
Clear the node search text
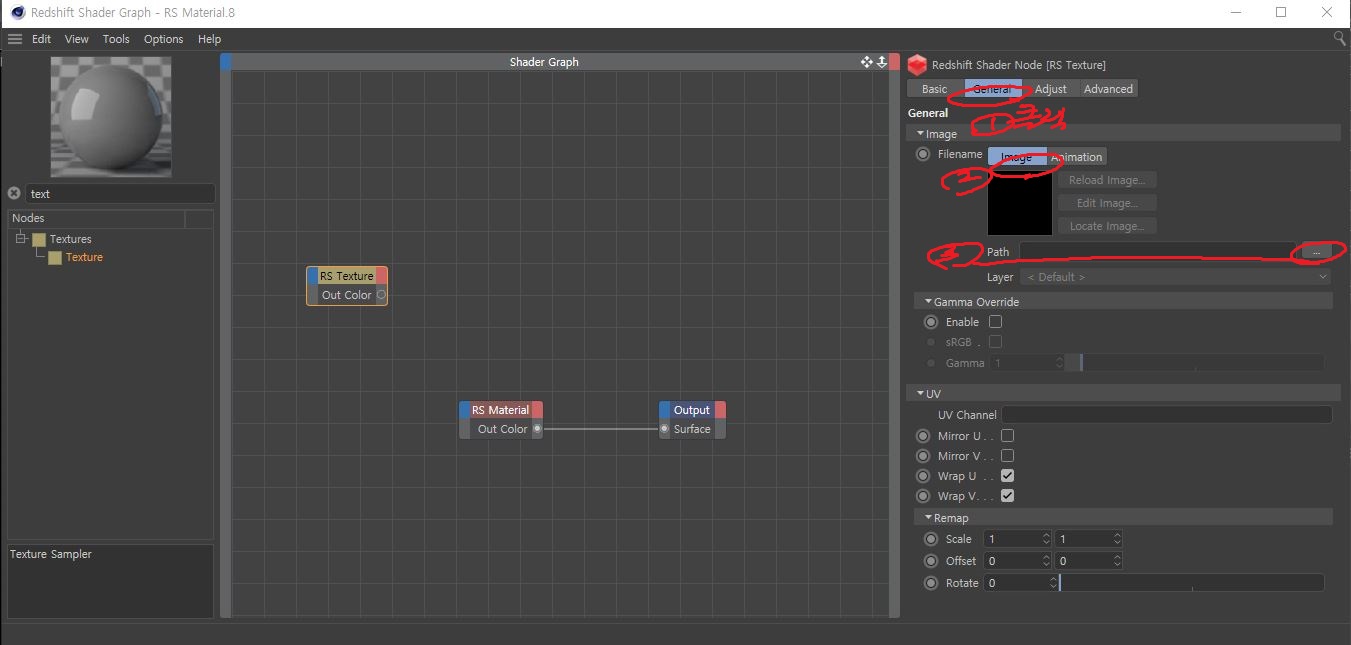pyautogui.click(x=14, y=193)
